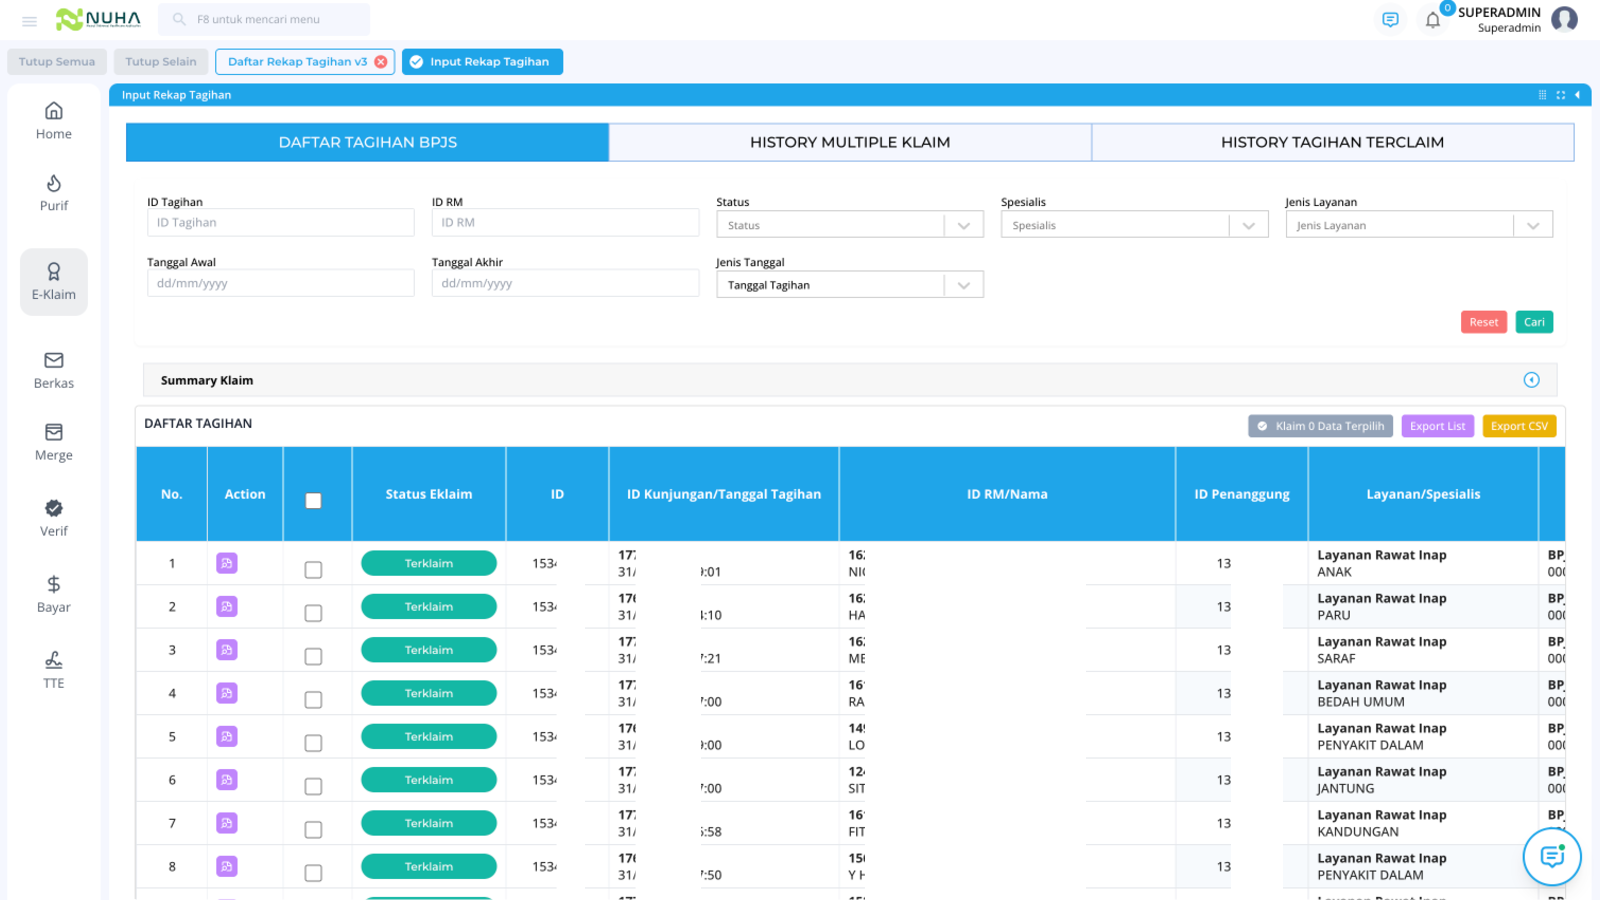Open the Spesialis dropdown

1134,225
